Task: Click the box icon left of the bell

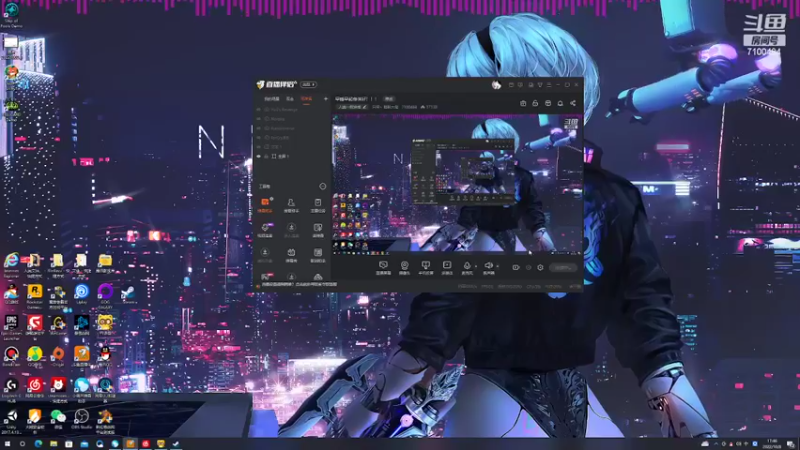Action: (548, 103)
